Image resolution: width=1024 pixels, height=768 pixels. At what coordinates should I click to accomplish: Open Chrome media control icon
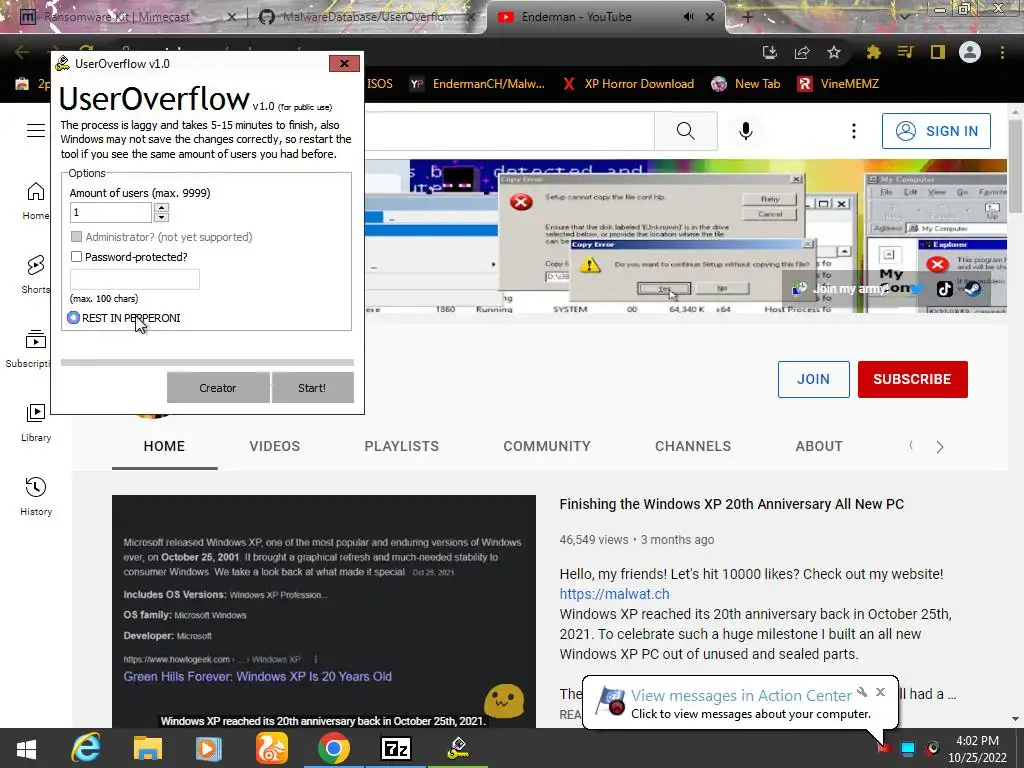point(905,52)
